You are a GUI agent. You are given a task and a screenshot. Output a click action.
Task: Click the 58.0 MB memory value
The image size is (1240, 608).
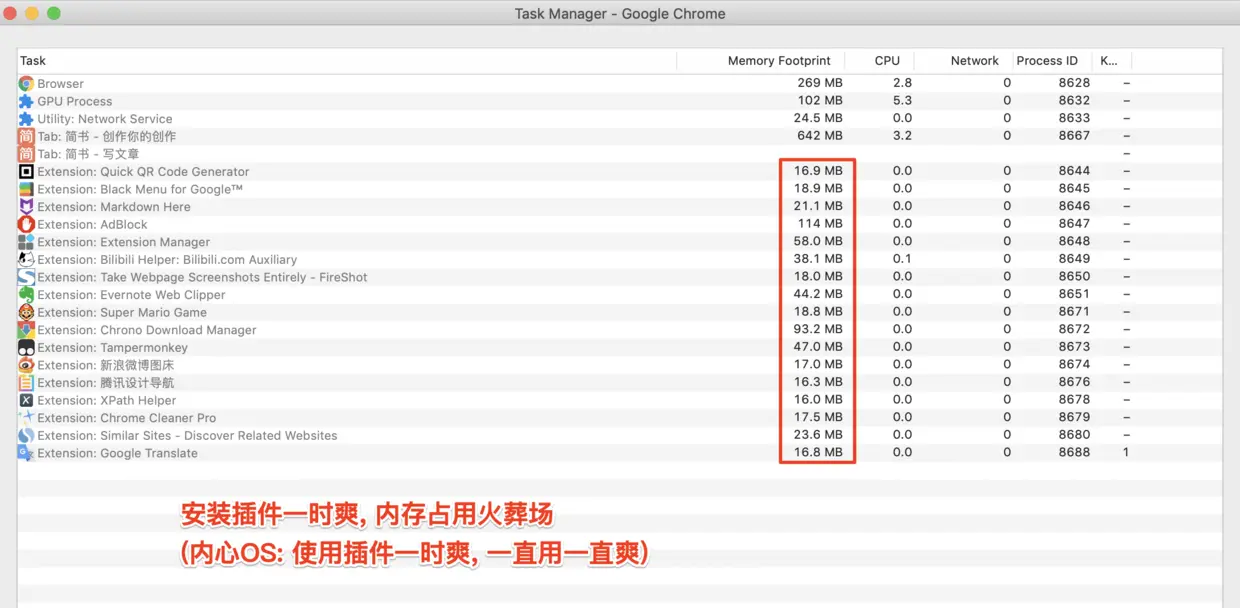click(818, 241)
